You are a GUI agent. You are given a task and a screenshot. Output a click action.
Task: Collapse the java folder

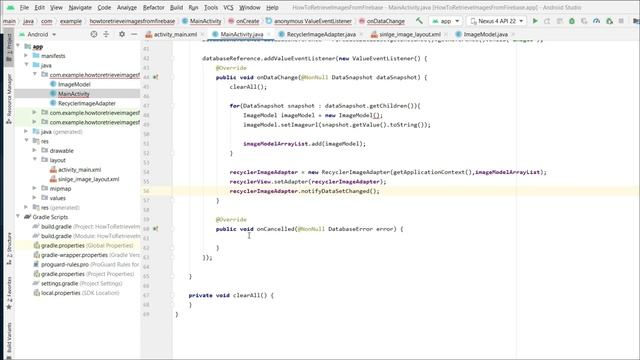[x=27, y=65]
